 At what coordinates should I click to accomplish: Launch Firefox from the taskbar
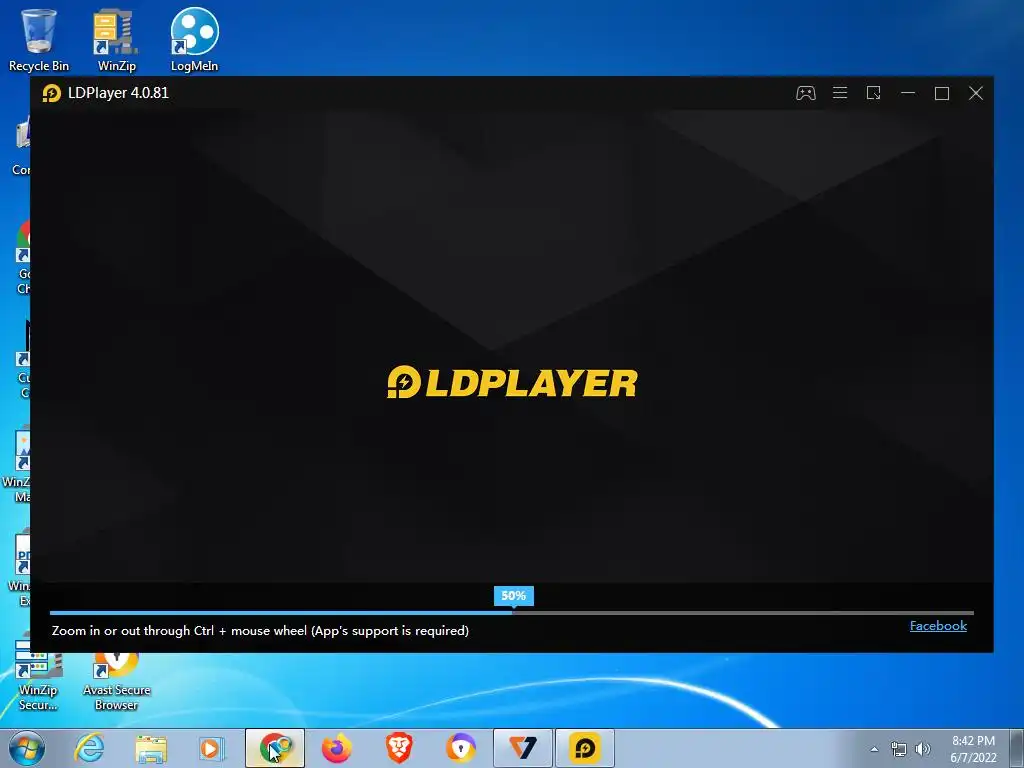[x=336, y=748]
